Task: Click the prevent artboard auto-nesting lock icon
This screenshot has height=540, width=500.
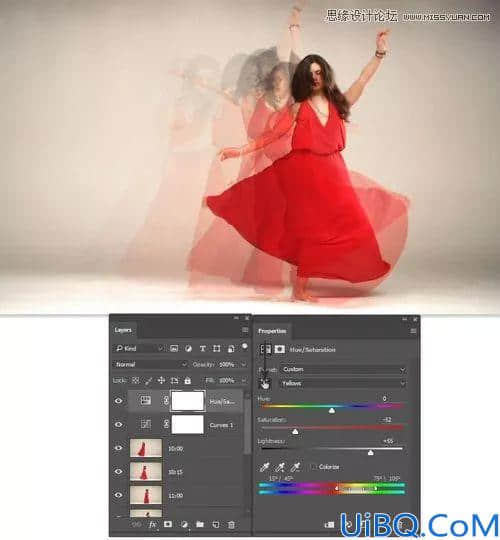Action: click(x=175, y=380)
